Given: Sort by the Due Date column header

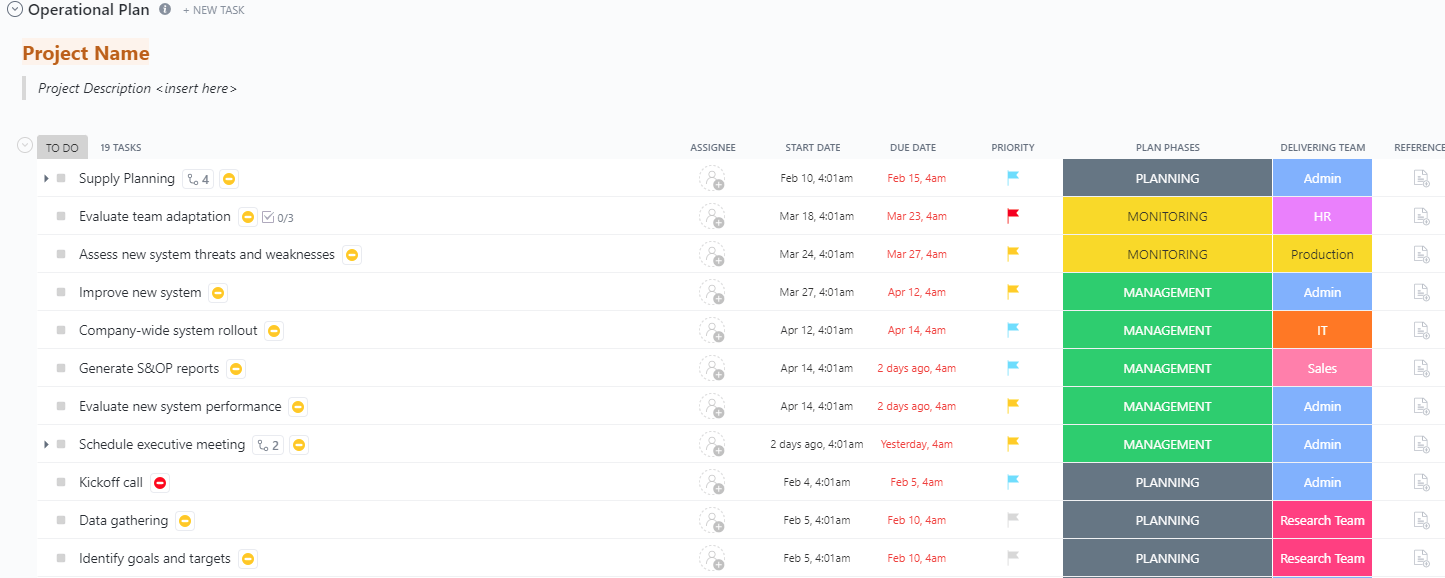Looking at the screenshot, I should pyautogui.click(x=913, y=148).
